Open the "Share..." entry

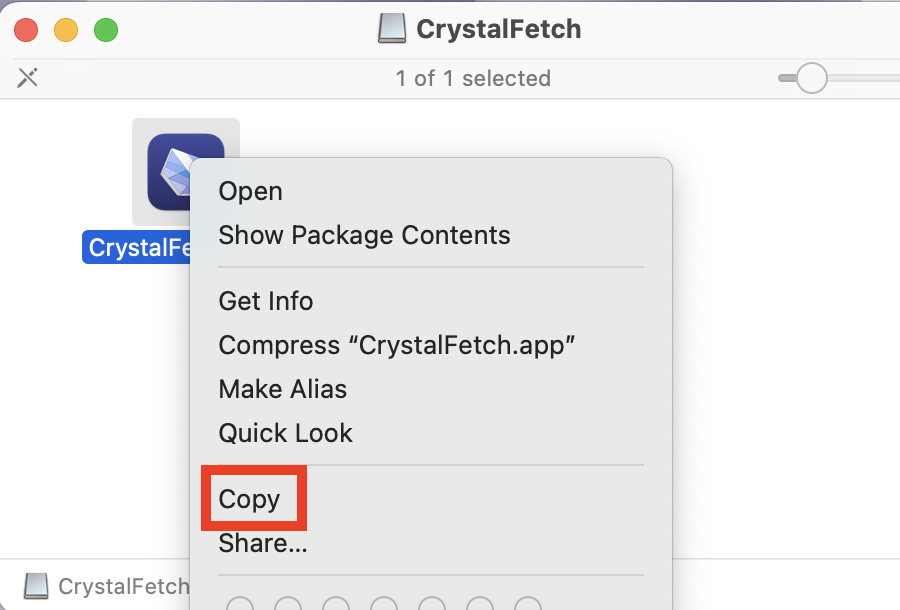click(x=262, y=543)
